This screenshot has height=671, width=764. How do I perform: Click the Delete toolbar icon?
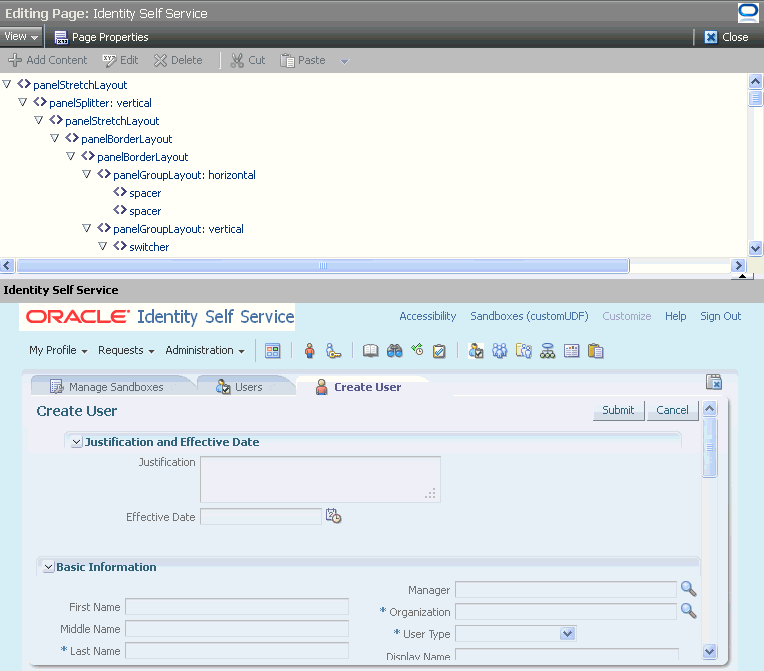click(160, 60)
